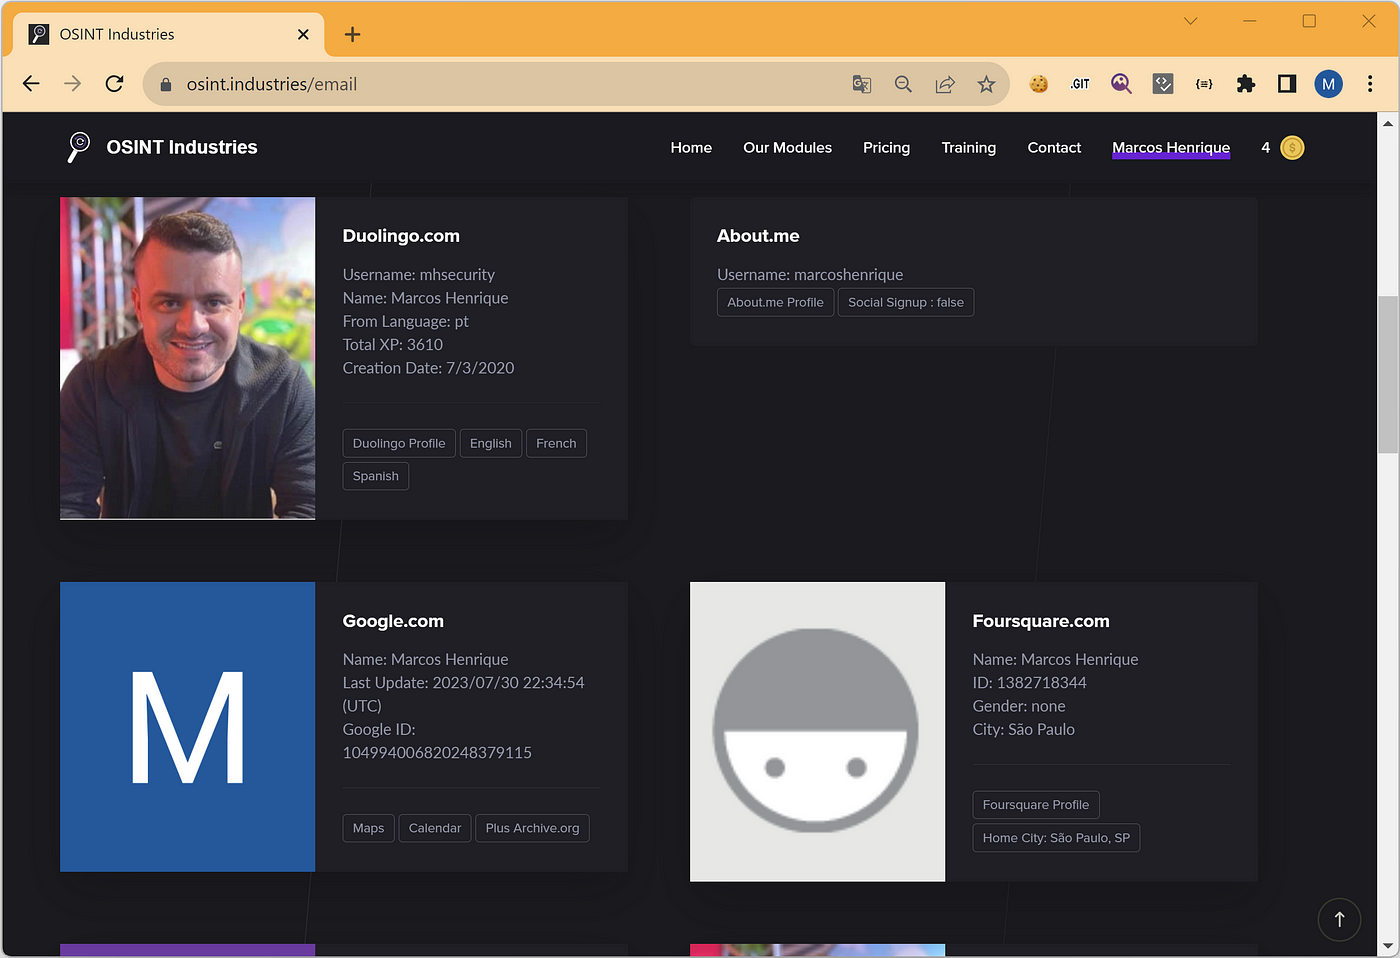Open the purple magnifier extension icon
Image resolution: width=1400 pixels, height=958 pixels.
[x=1121, y=84]
